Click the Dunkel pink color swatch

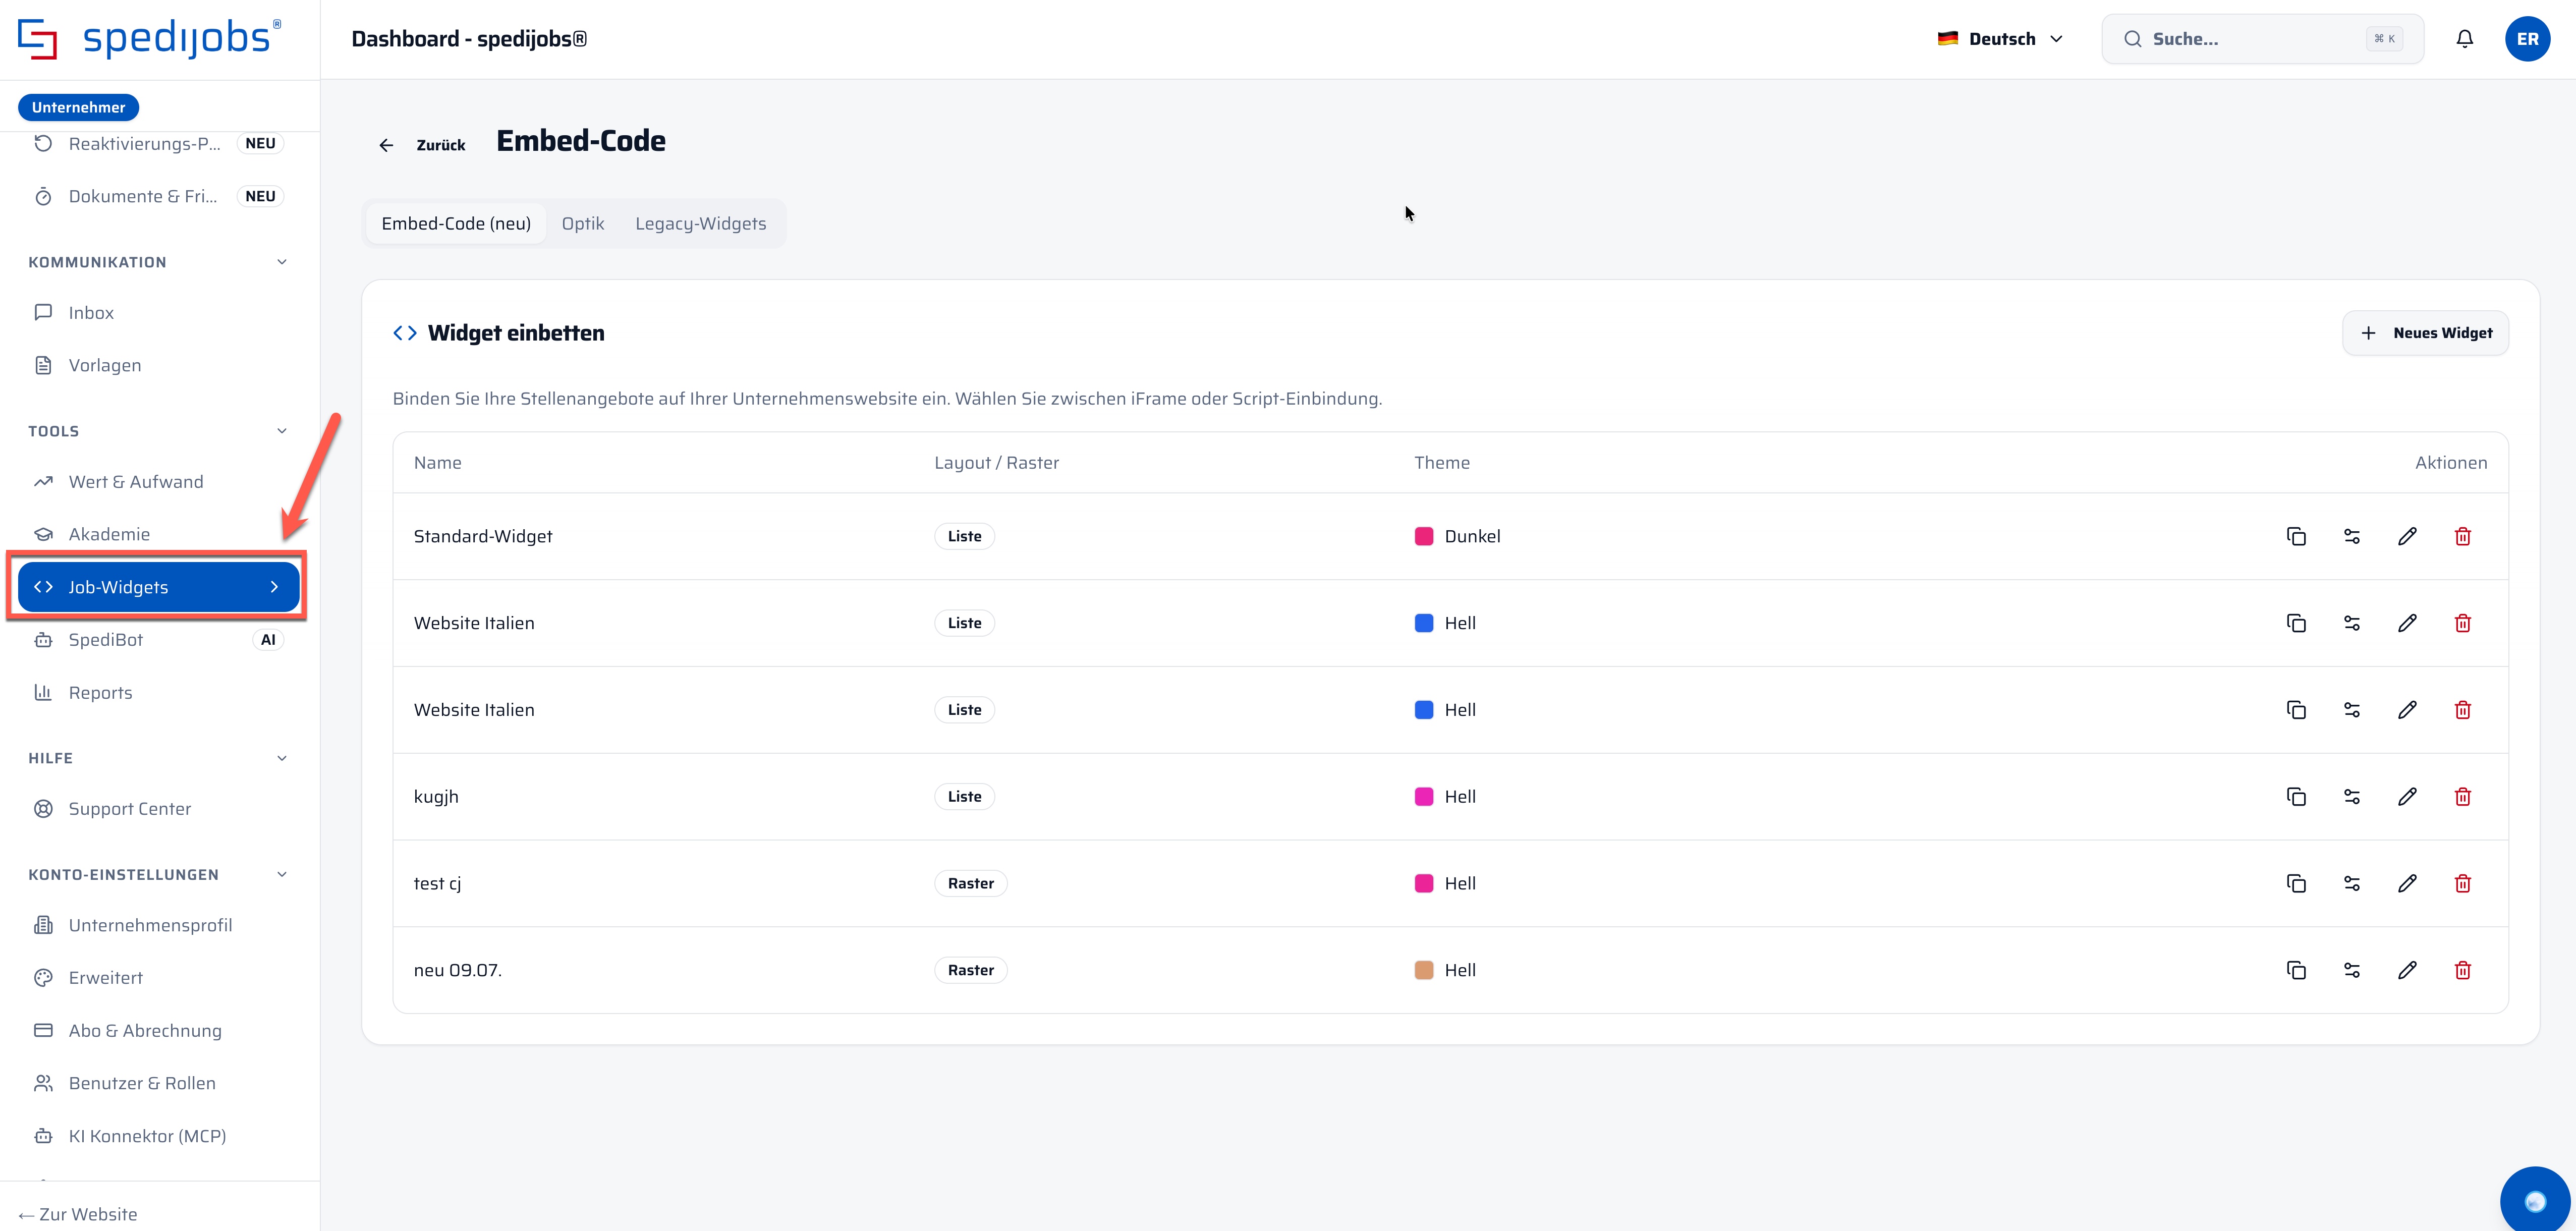[x=1424, y=536]
